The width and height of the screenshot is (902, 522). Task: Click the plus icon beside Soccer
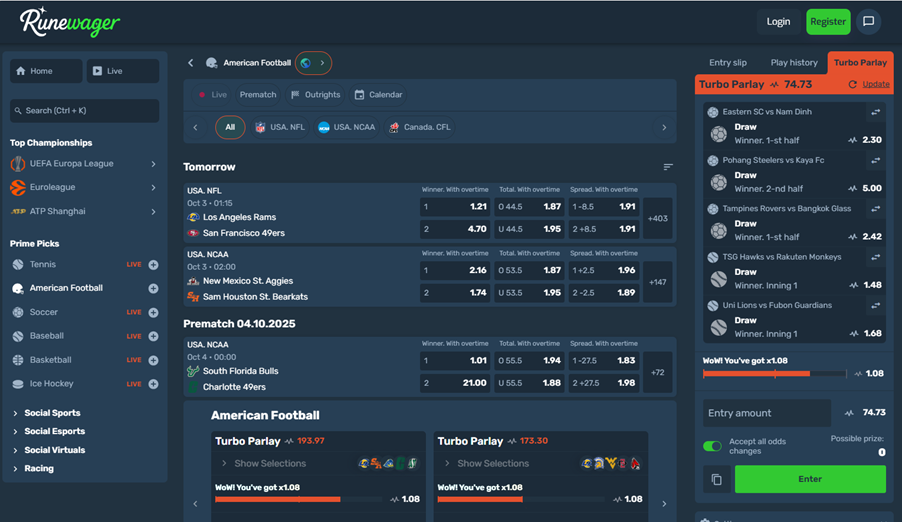tap(154, 313)
